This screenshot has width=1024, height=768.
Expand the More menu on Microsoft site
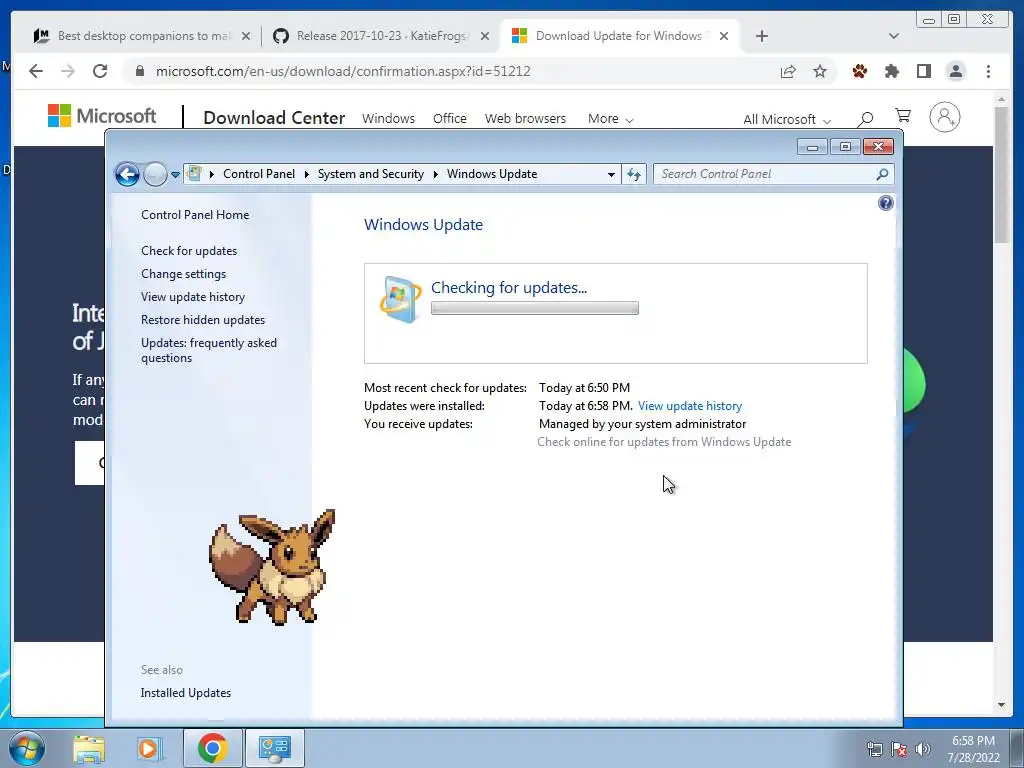610,119
